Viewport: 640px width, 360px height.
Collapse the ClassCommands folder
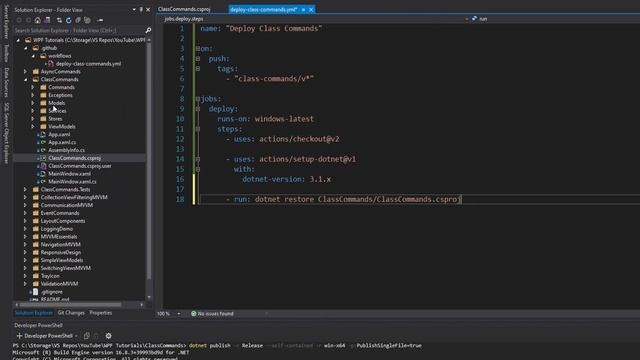[x=26, y=79]
